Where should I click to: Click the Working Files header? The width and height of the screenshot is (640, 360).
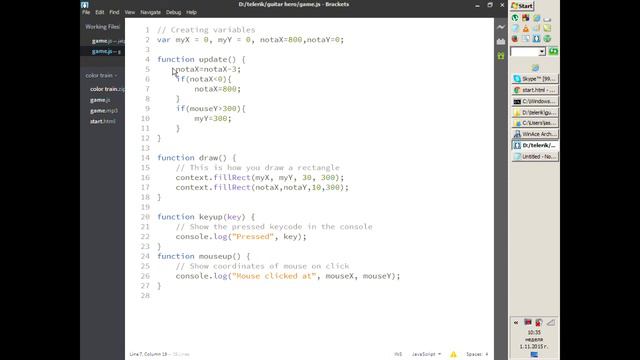(x=102, y=27)
